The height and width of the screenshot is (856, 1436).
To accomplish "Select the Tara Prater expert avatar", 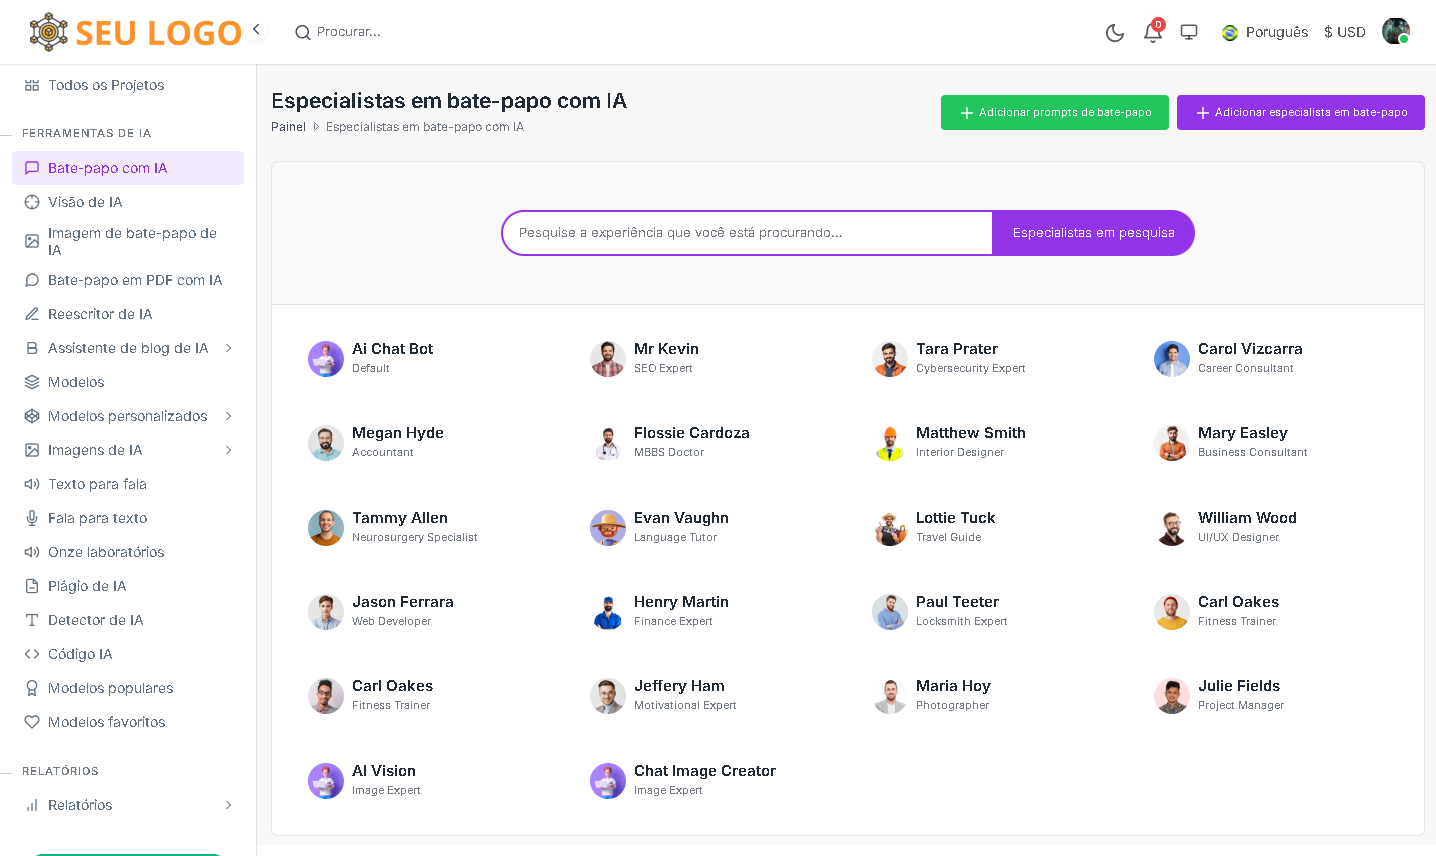I will point(889,359).
